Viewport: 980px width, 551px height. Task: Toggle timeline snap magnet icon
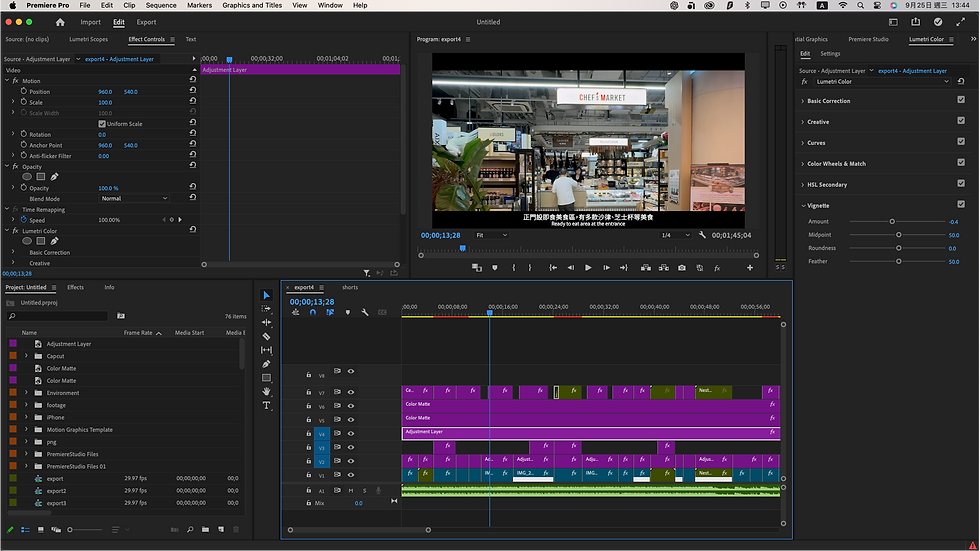[x=312, y=312]
